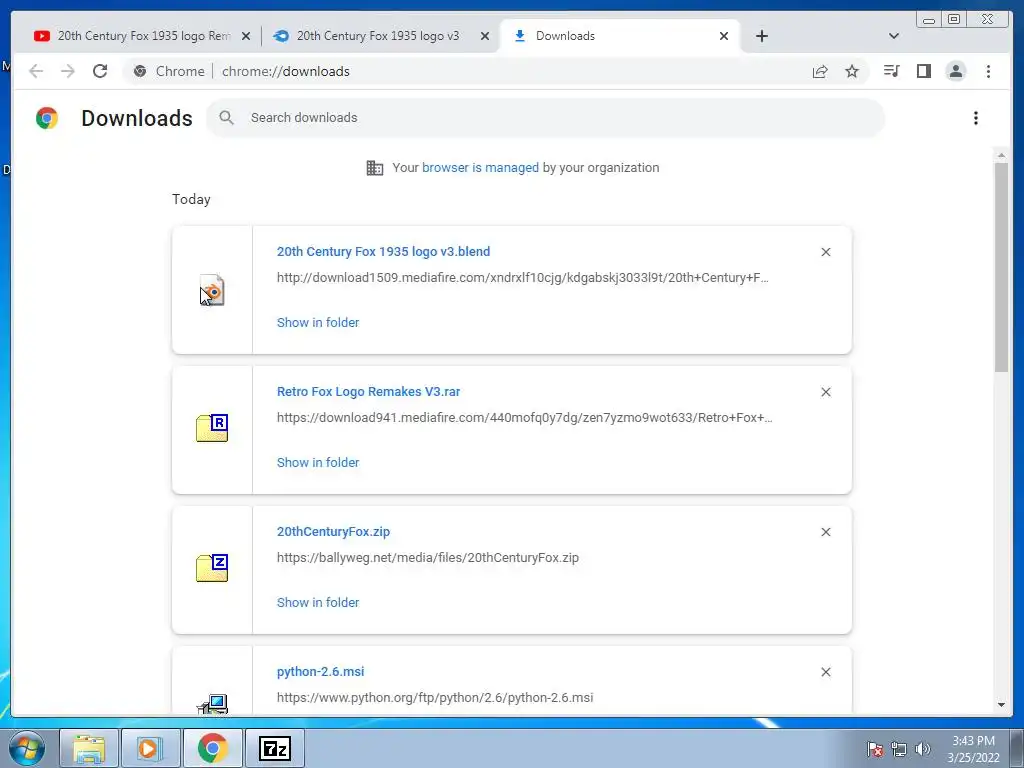The image size is (1024, 768).
Task: Click the Blender file icon for the .blend download
Action: click(x=212, y=290)
